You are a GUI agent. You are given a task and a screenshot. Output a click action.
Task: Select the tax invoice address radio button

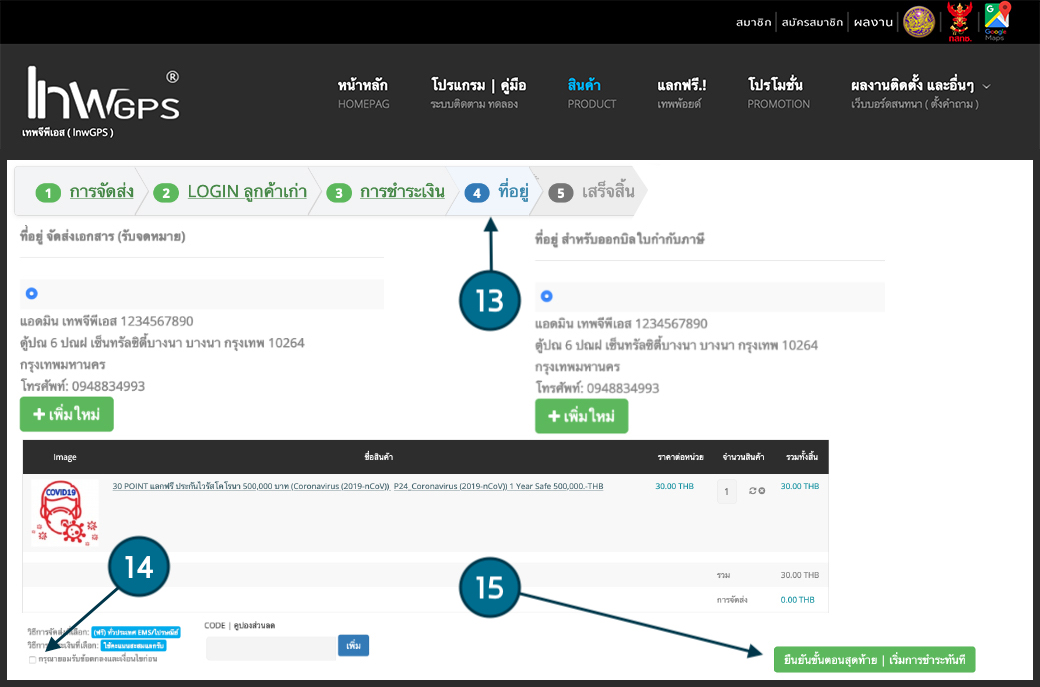(x=546, y=296)
